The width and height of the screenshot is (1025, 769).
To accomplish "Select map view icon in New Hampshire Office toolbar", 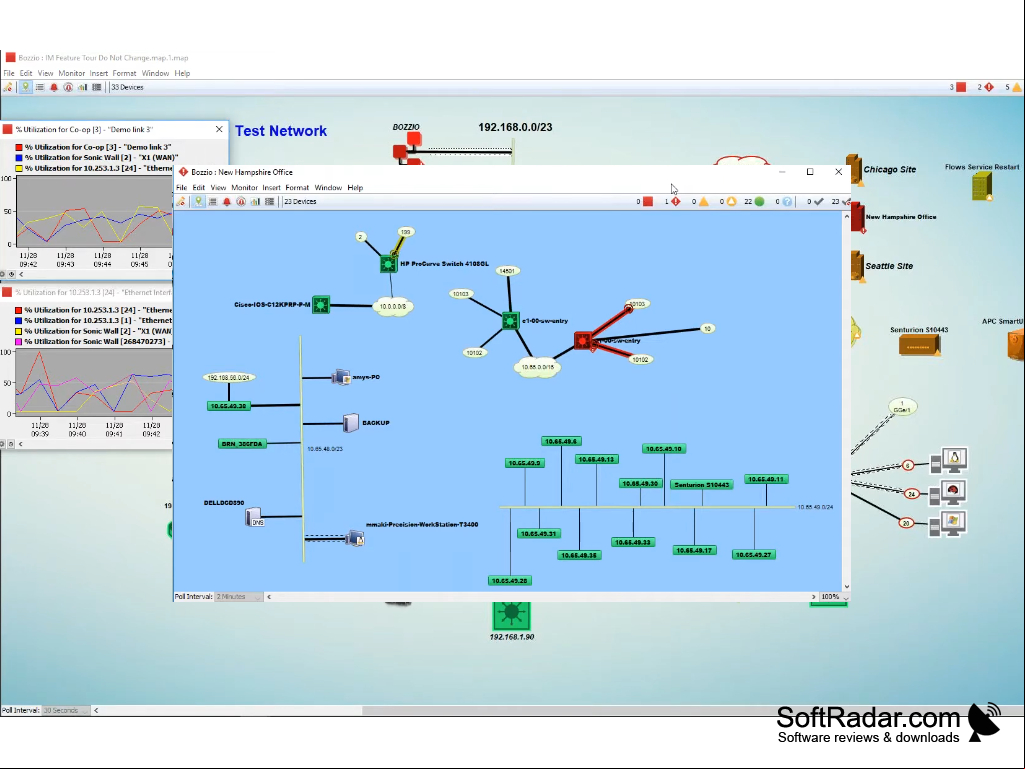I will tap(198, 201).
